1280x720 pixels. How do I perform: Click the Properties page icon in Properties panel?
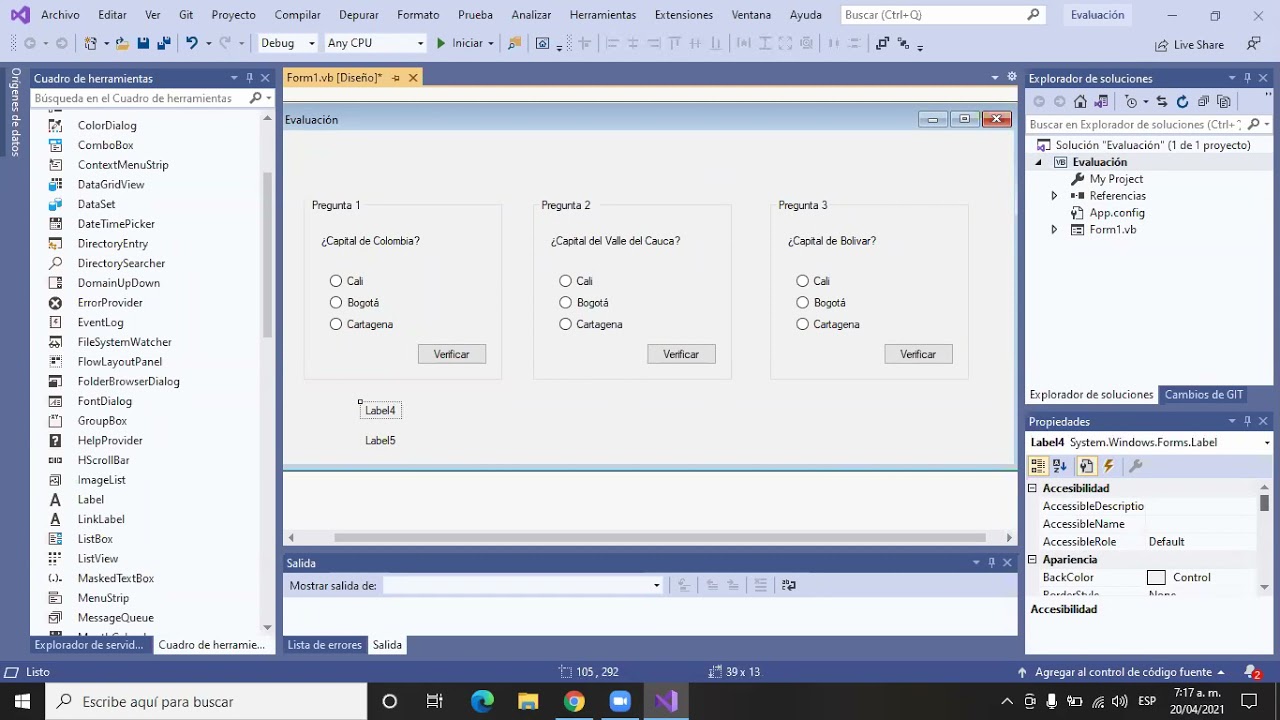[1086, 466]
